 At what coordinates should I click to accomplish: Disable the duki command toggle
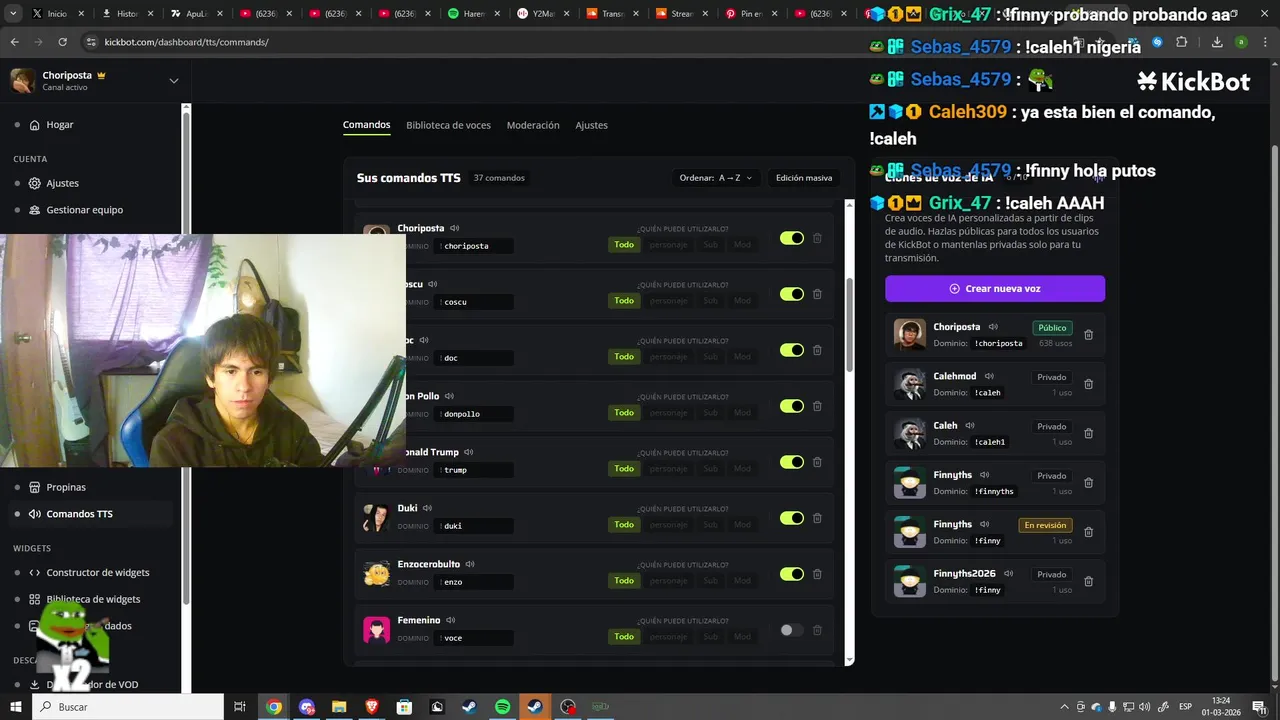pyautogui.click(x=792, y=518)
